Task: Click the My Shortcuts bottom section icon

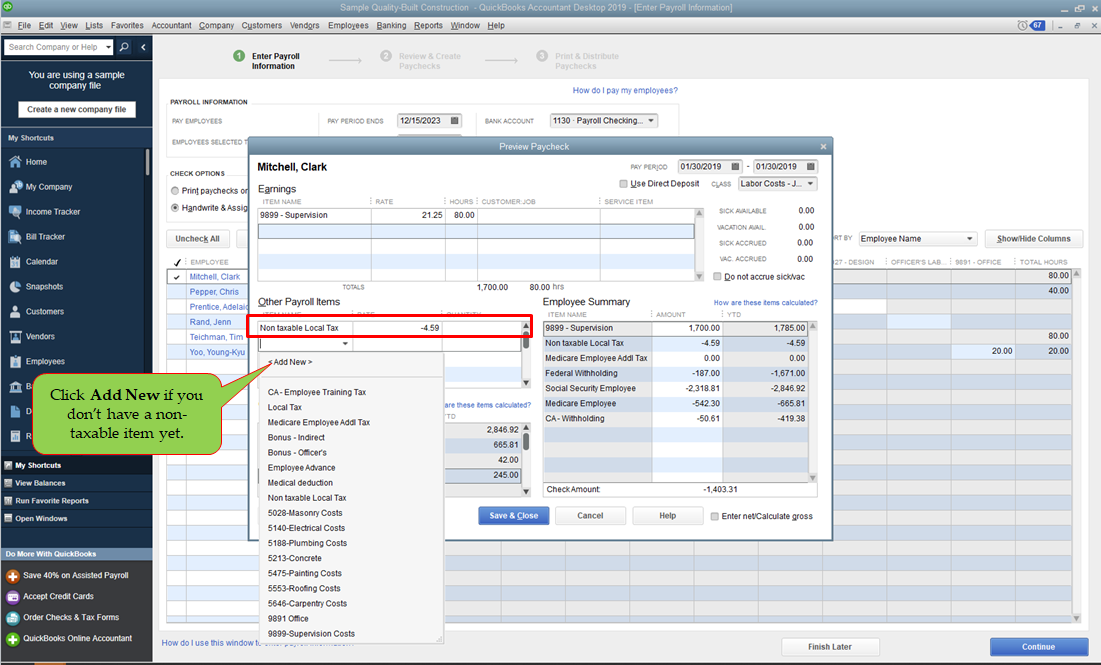Action: tap(8, 465)
